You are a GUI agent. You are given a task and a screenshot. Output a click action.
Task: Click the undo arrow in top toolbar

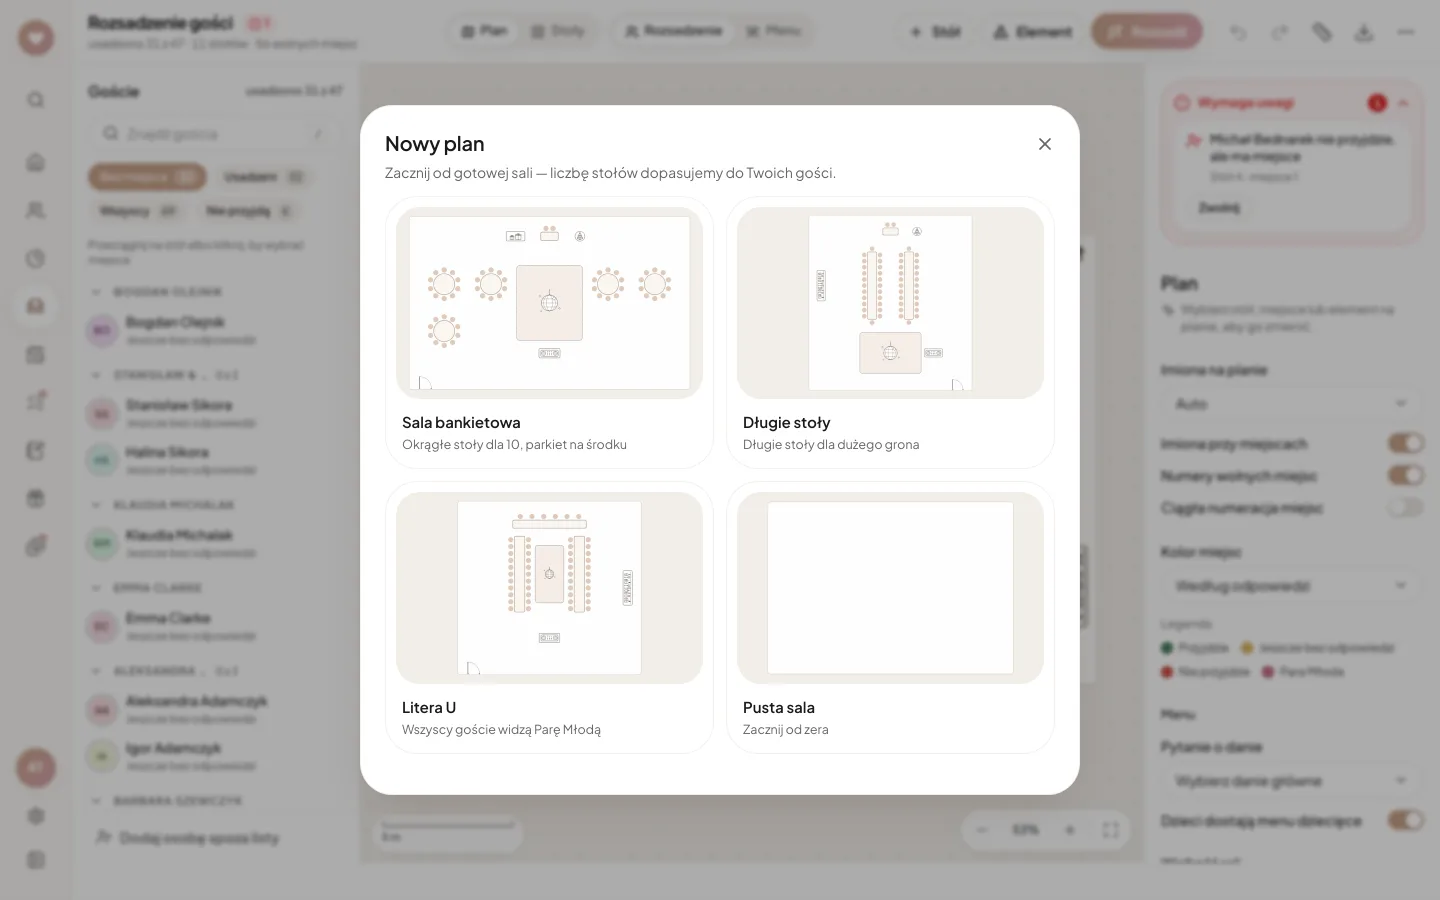tap(1238, 32)
